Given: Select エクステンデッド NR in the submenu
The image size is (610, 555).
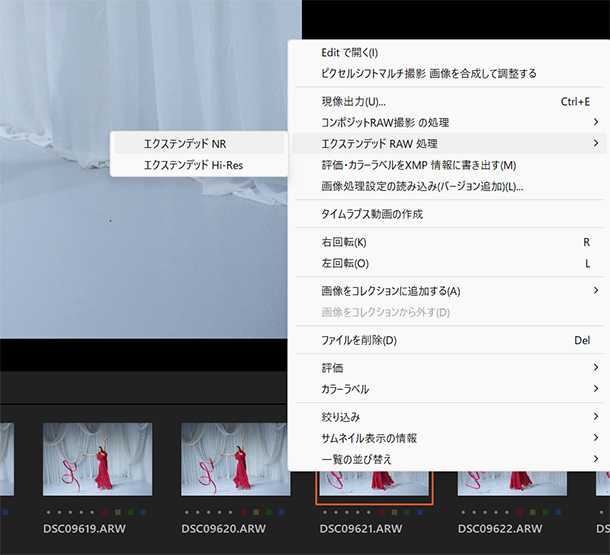Looking at the screenshot, I should coord(199,144).
